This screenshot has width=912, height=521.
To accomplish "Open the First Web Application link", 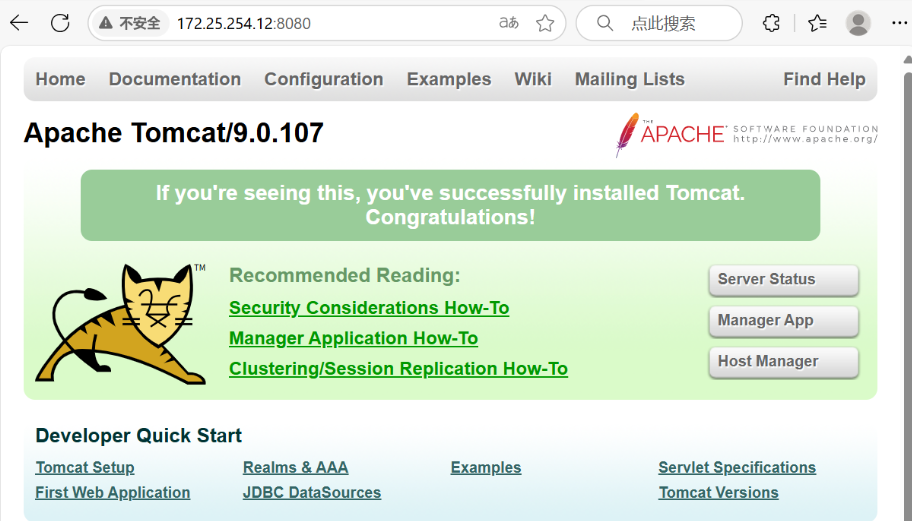I will point(112,493).
